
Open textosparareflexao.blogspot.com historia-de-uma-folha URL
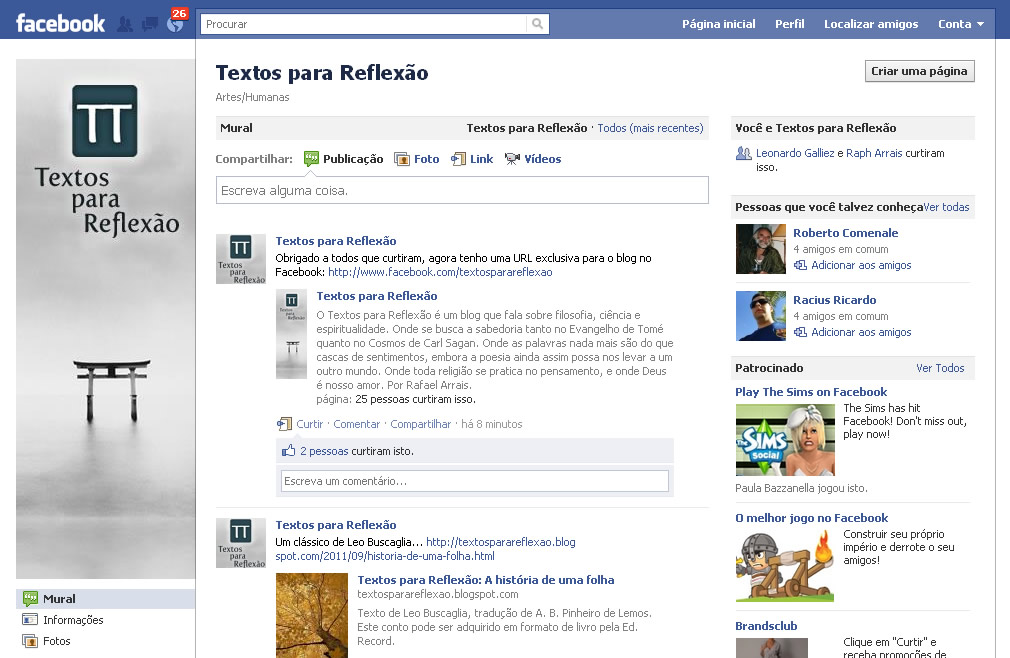coord(425,549)
